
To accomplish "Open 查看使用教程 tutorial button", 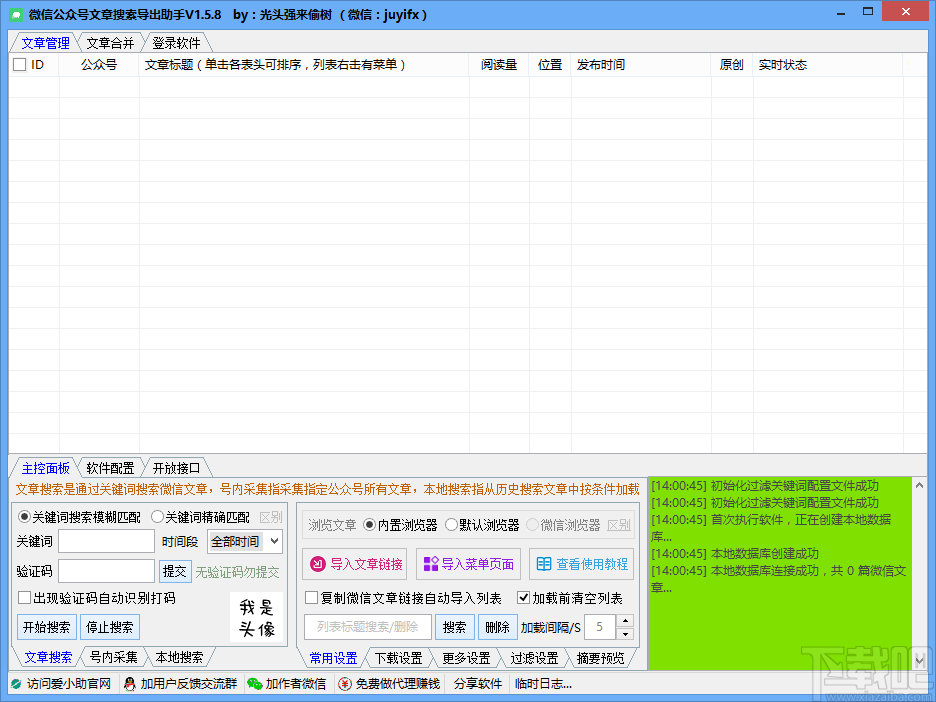I will [581, 564].
